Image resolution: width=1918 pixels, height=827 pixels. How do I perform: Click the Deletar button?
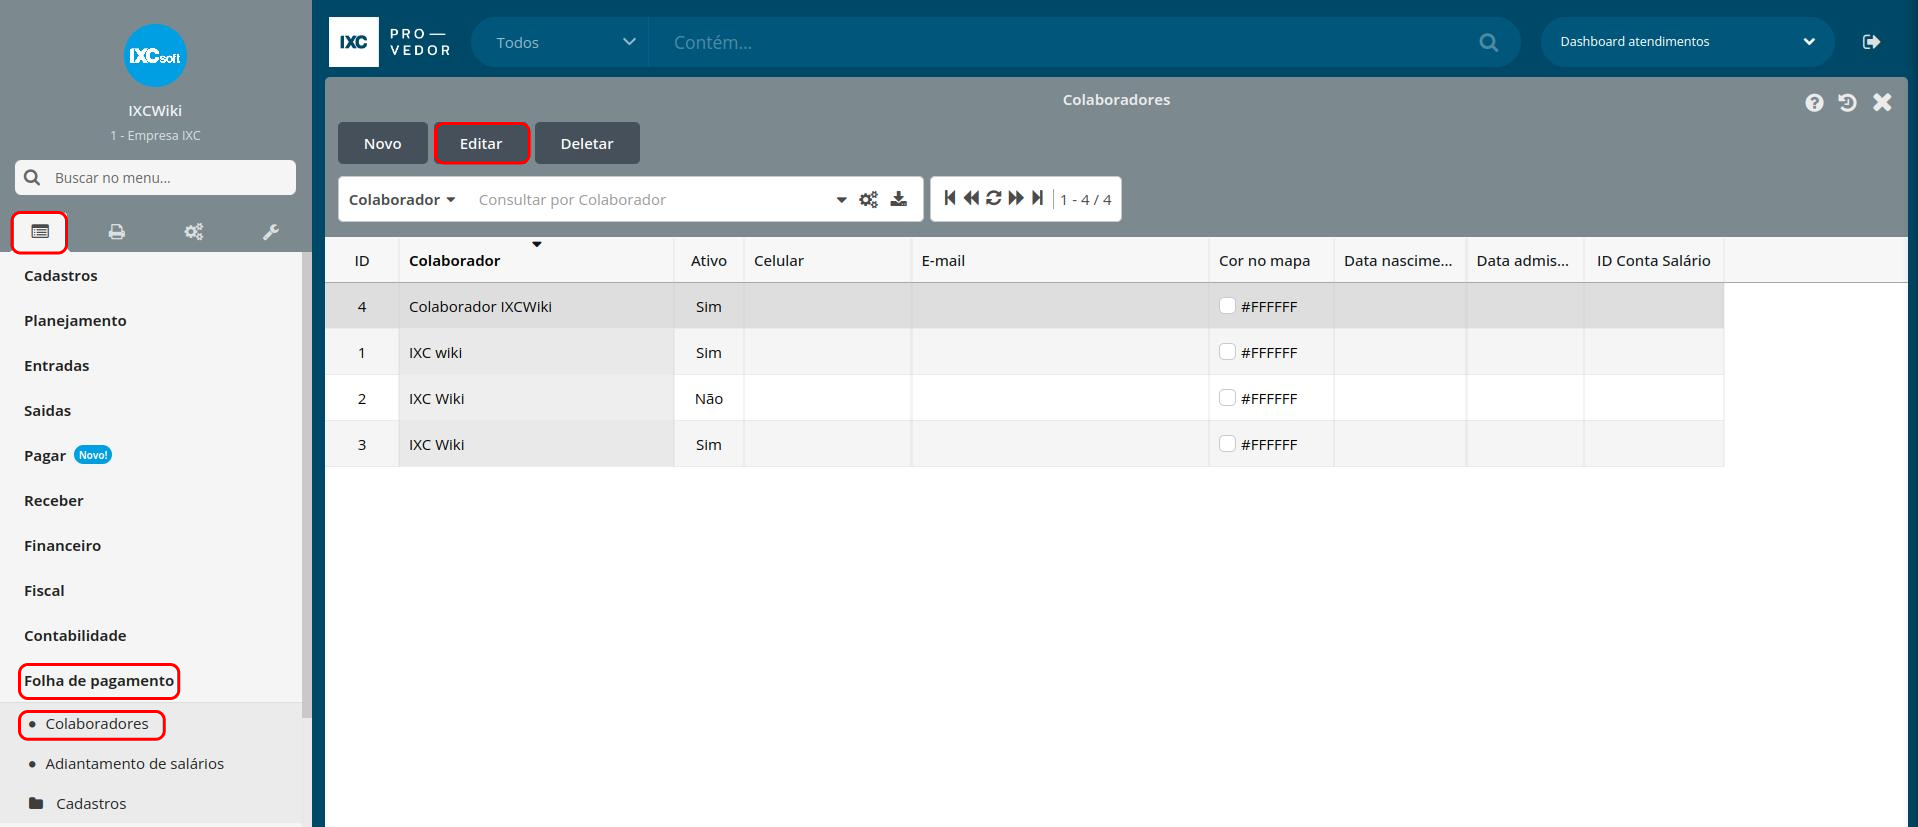tap(587, 143)
